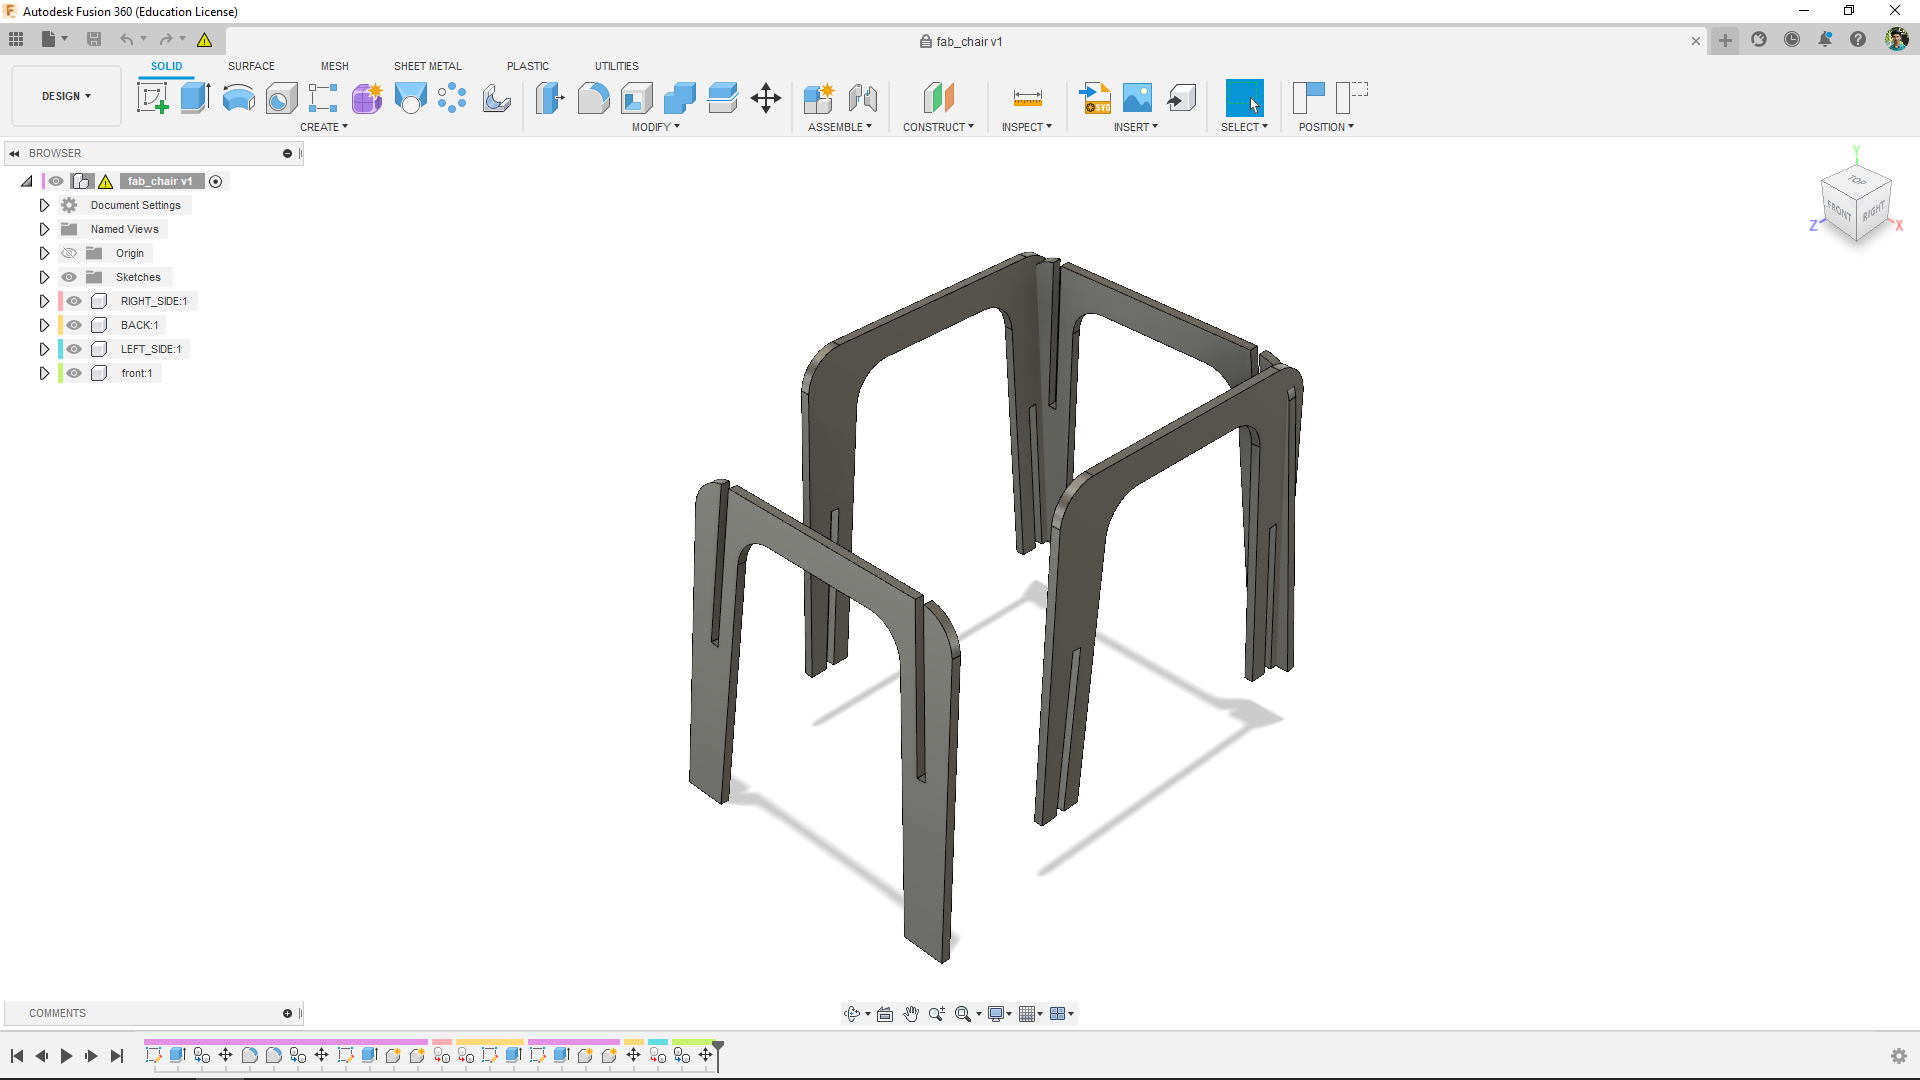
Task: Expand the Sketches folder
Action: pyautogui.click(x=44, y=277)
